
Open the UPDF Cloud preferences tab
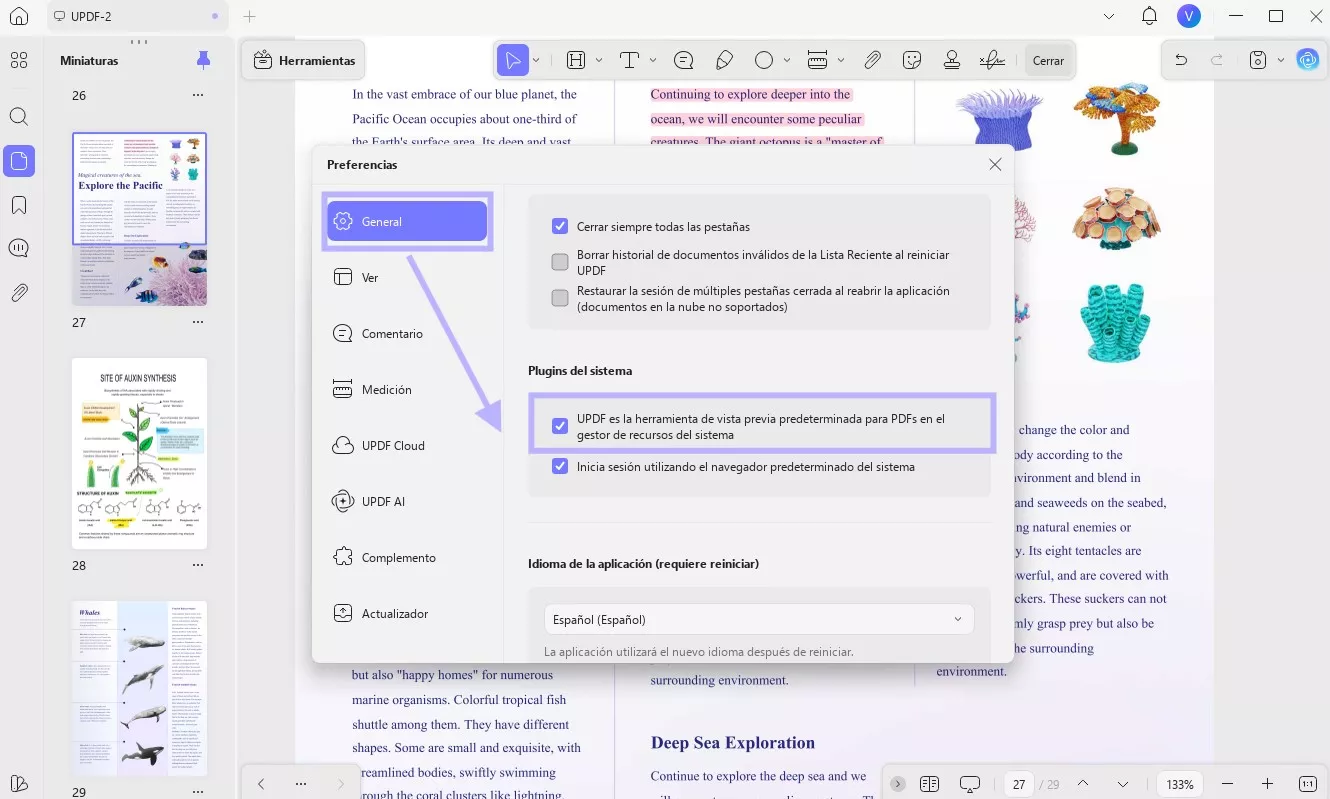407,445
